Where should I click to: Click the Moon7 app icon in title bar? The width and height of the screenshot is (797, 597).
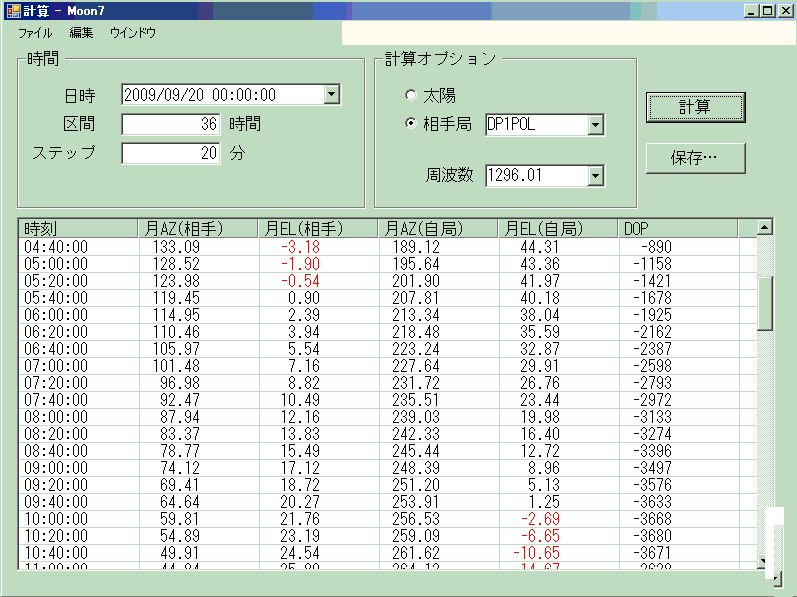(x=13, y=11)
